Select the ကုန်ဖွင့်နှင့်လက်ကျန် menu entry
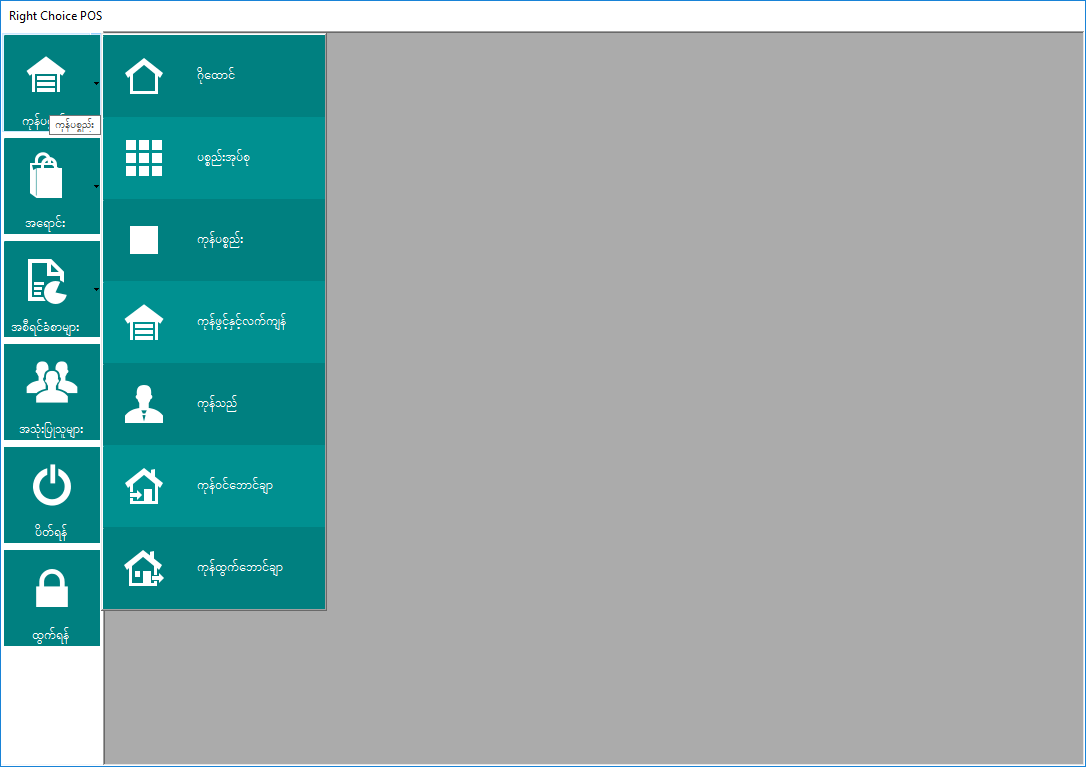Image resolution: width=1086 pixels, height=767 pixels. [x=242, y=323]
